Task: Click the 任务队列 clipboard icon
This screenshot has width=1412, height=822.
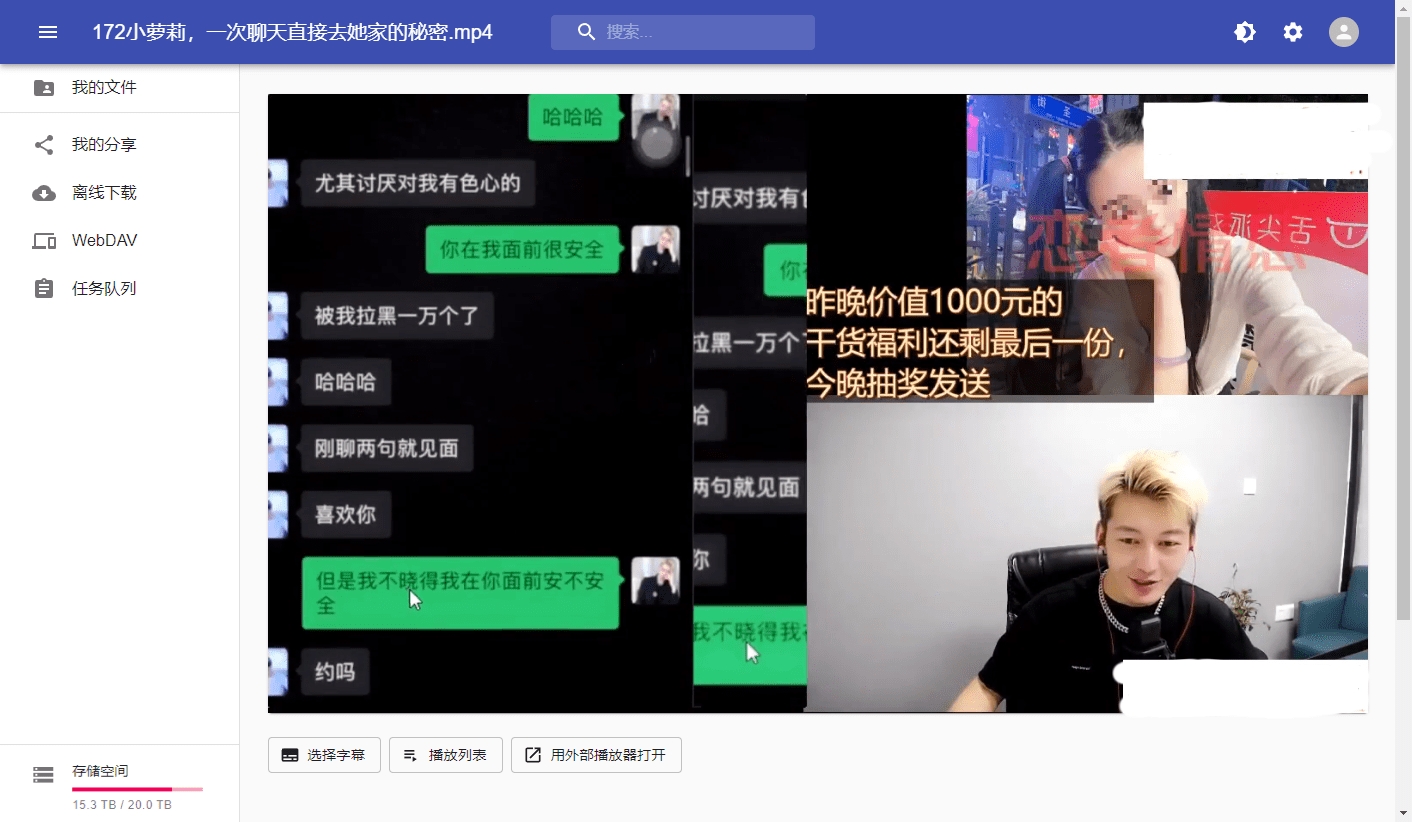Action: [x=44, y=289]
